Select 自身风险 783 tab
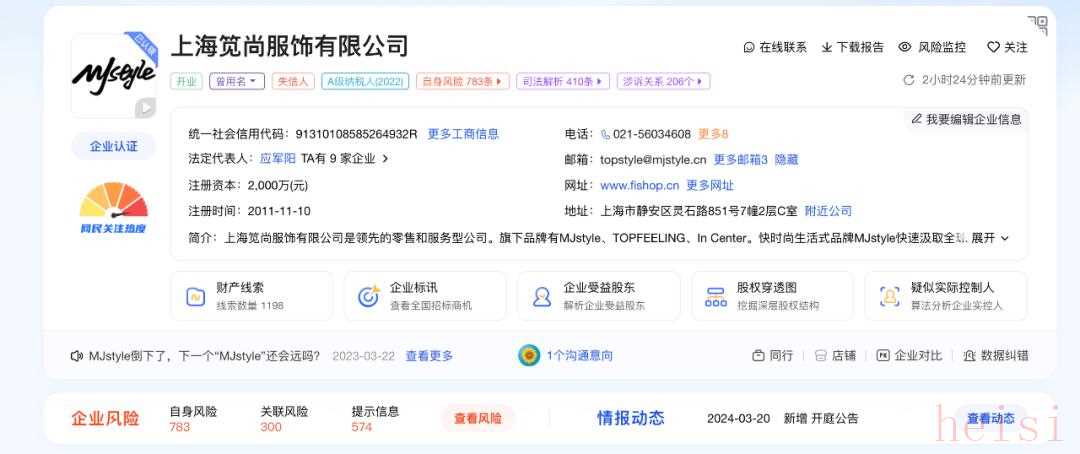 tap(194, 419)
